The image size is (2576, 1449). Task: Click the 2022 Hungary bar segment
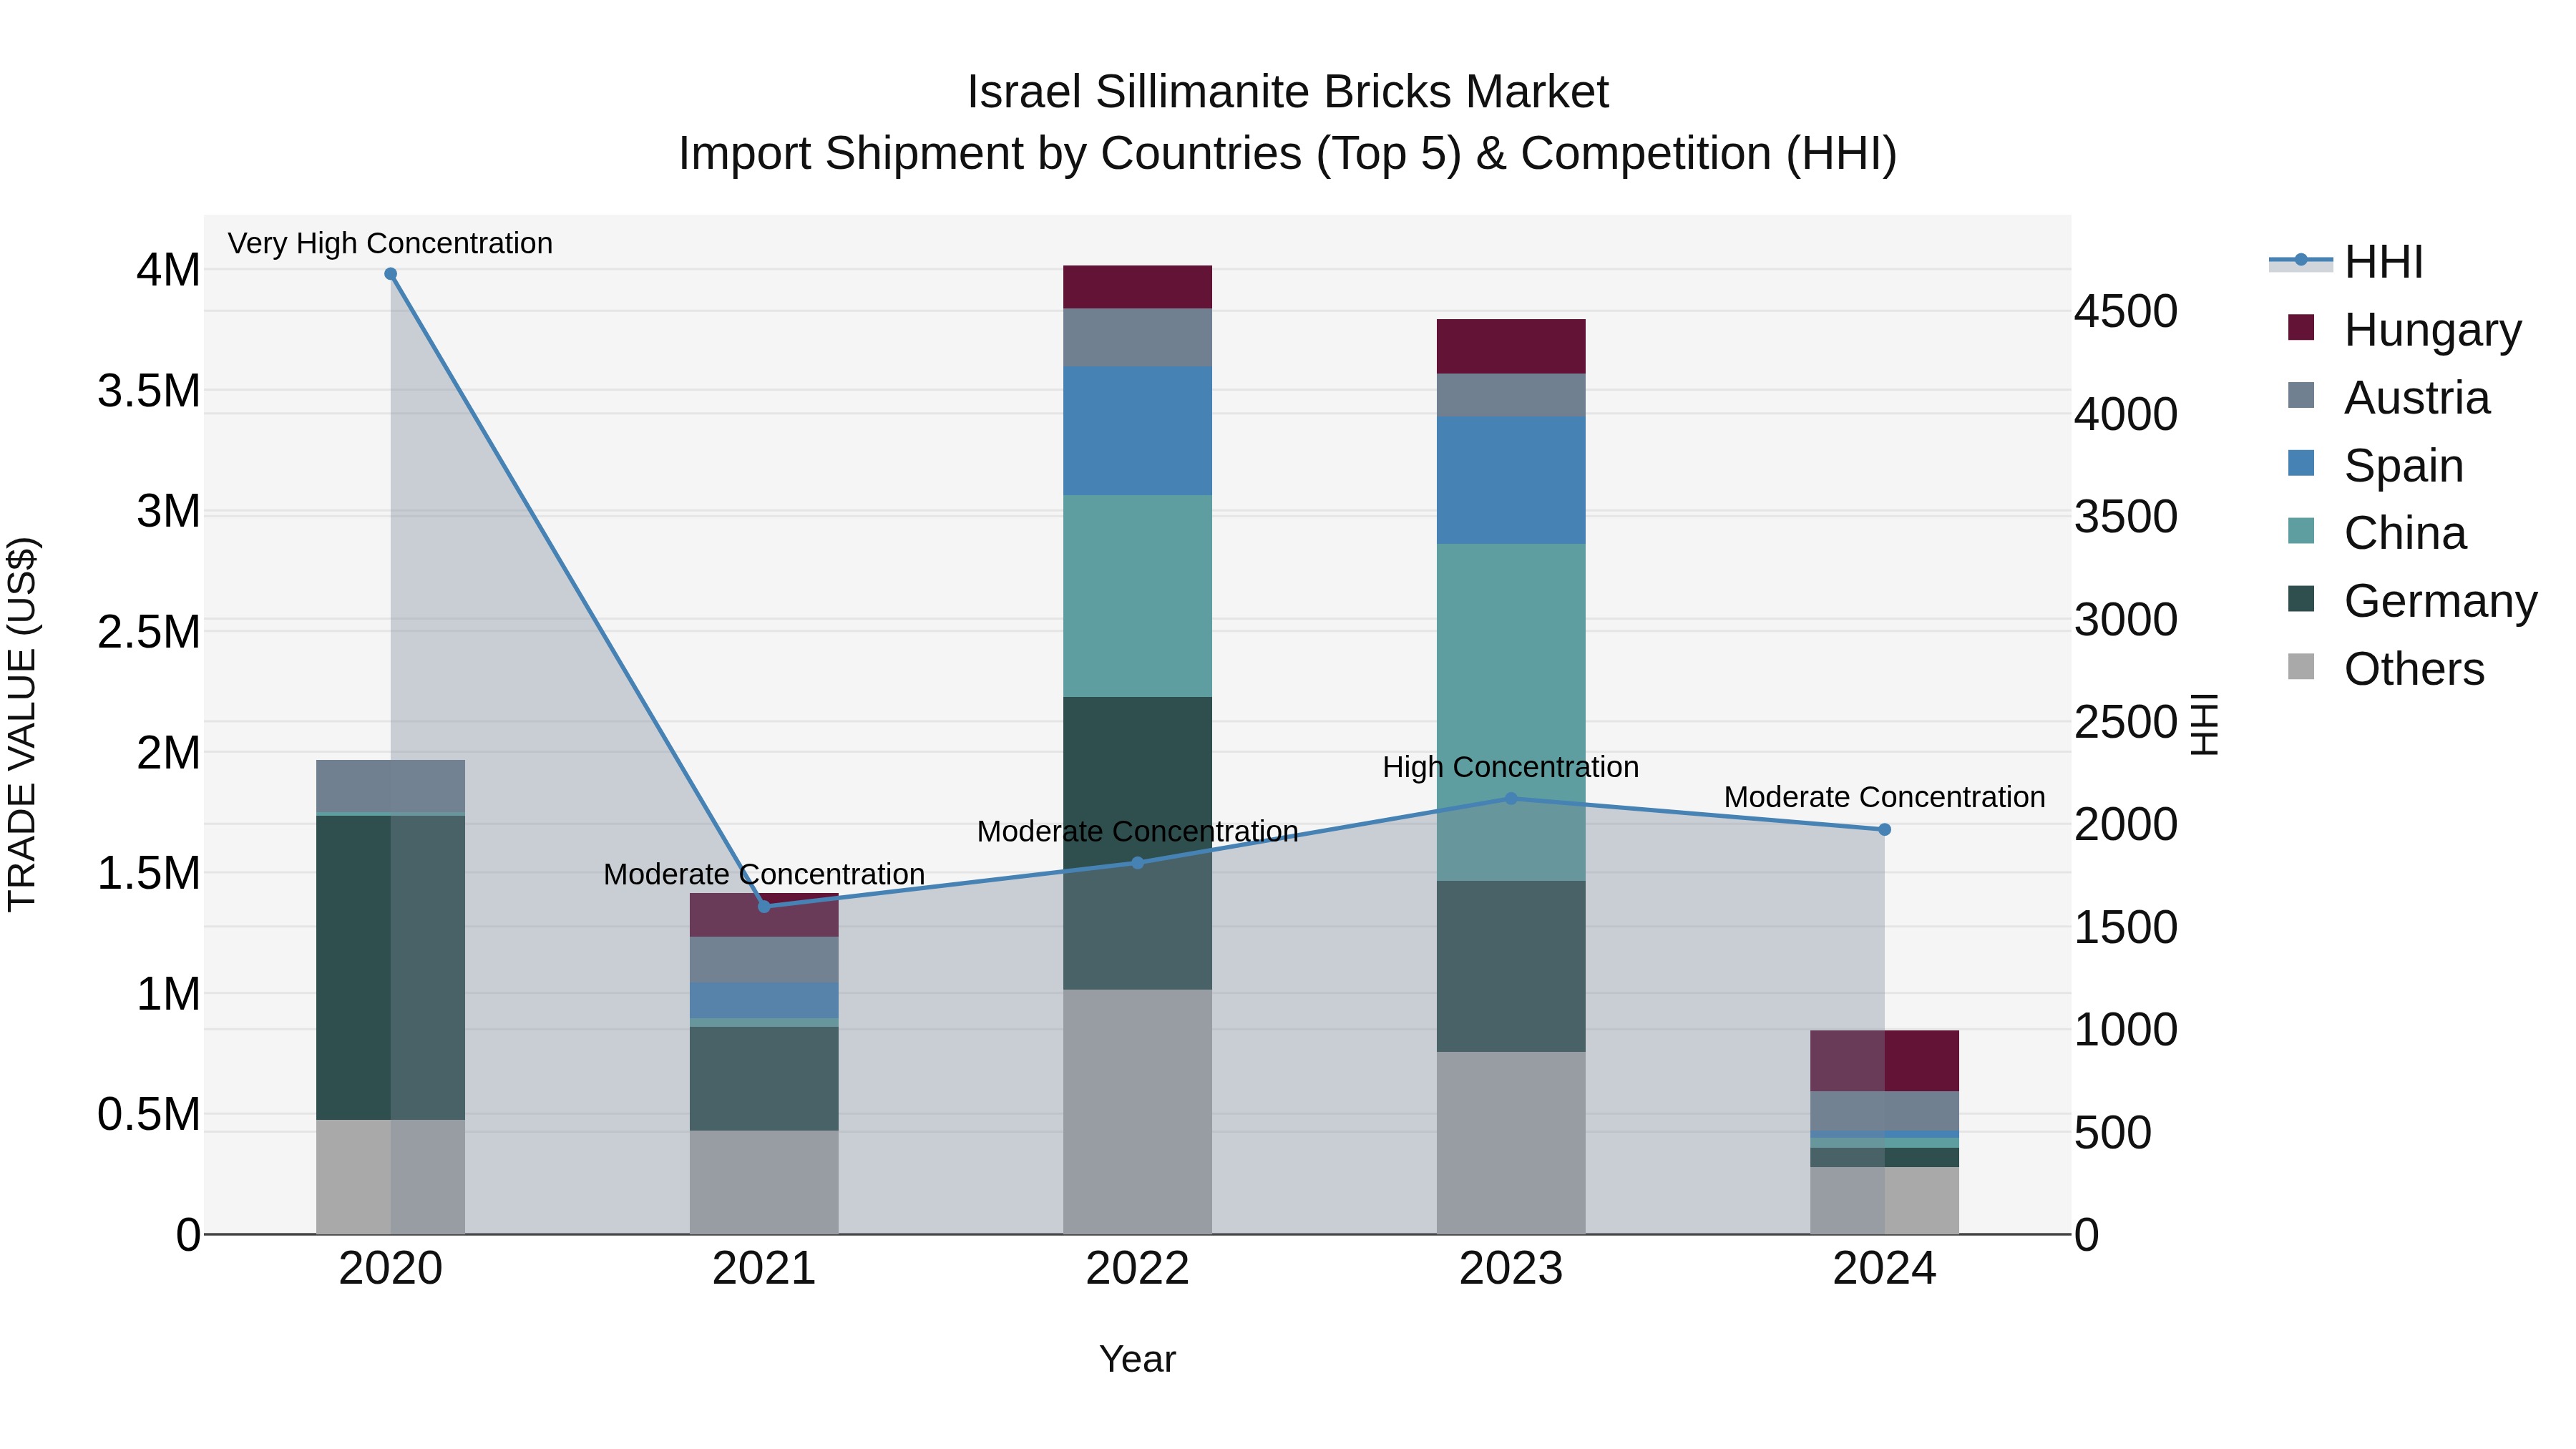(x=1137, y=287)
